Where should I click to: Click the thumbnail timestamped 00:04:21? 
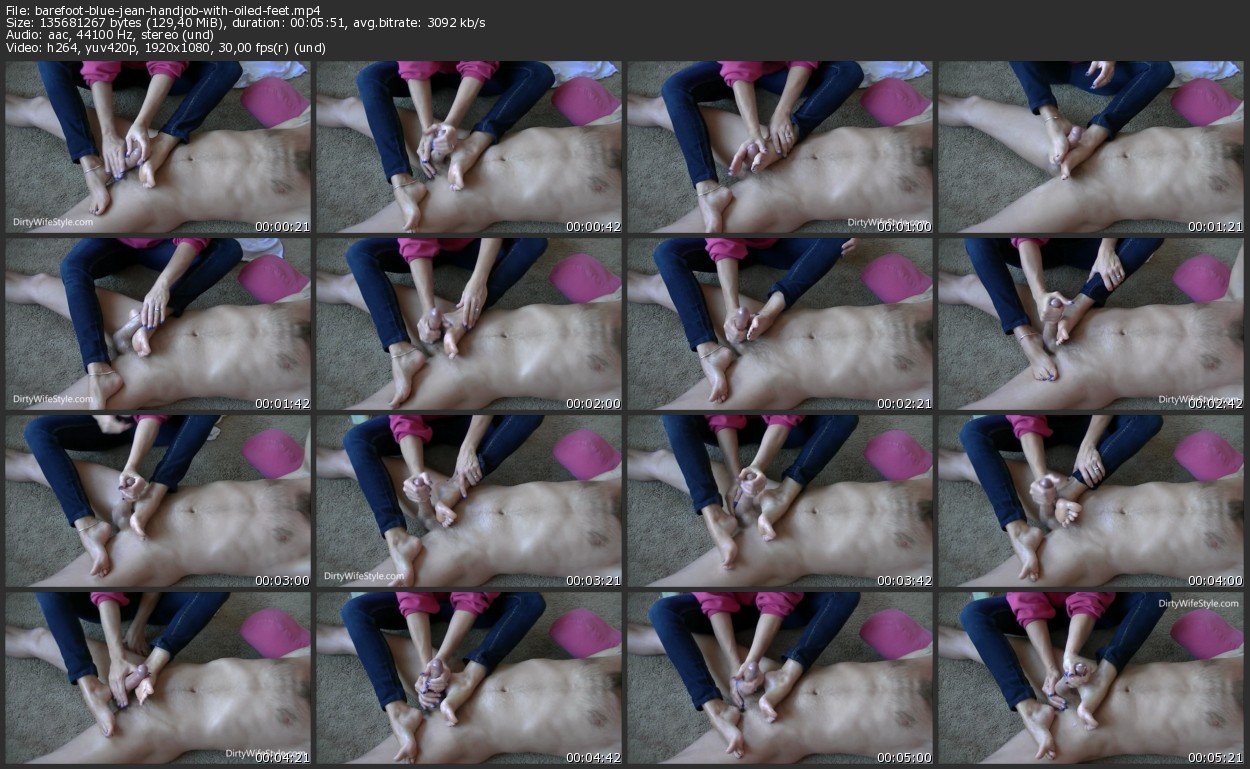coord(158,677)
